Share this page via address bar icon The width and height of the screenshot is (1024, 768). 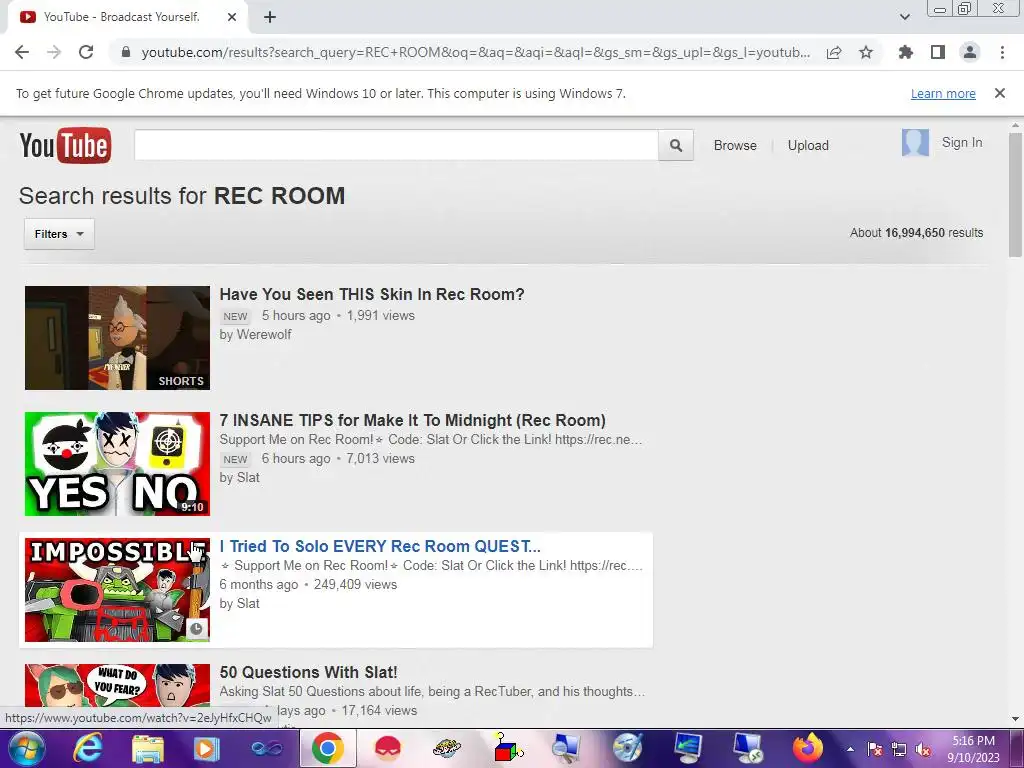[x=834, y=52]
